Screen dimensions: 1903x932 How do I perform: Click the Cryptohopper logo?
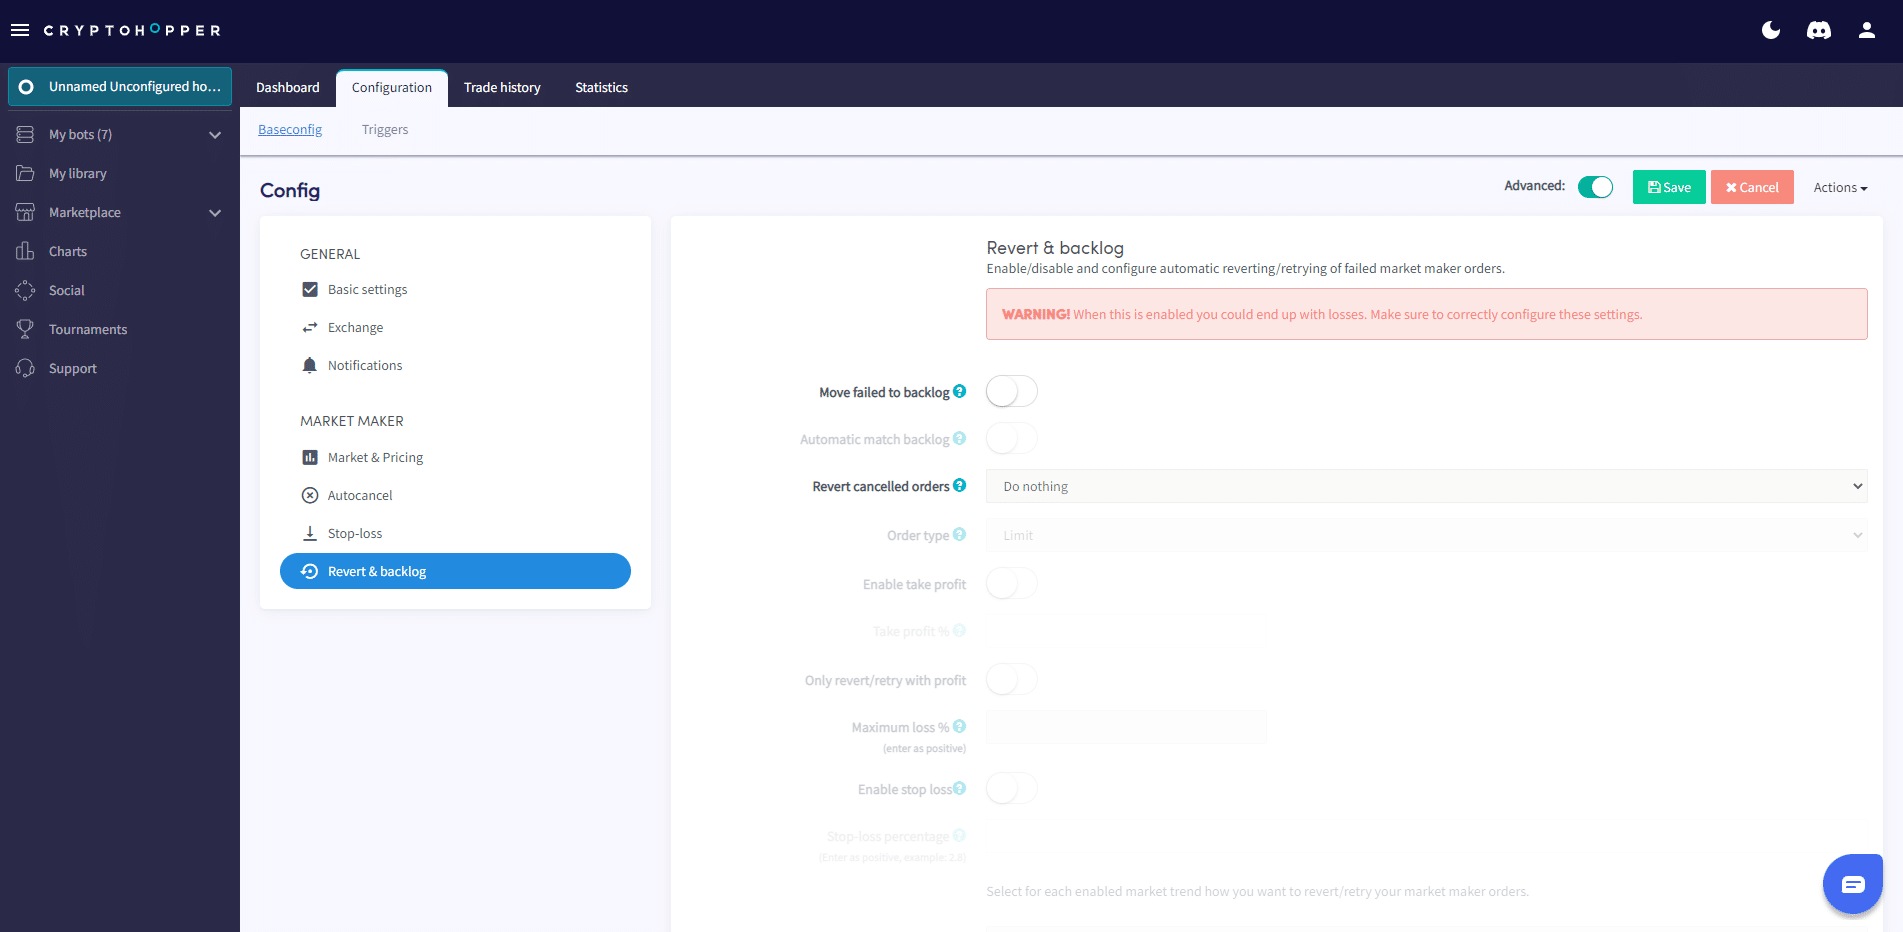pos(132,30)
